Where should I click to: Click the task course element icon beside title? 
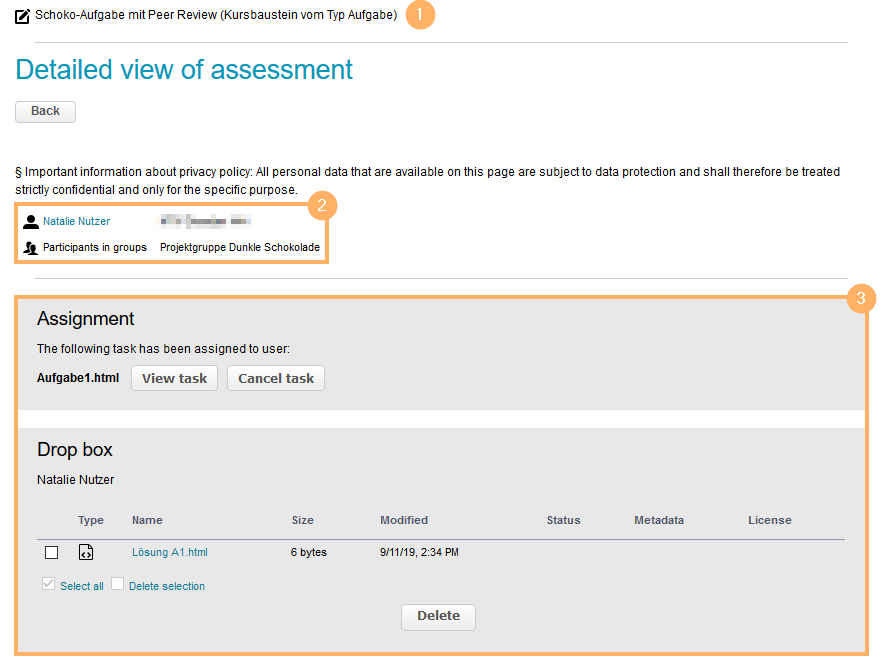(x=23, y=16)
